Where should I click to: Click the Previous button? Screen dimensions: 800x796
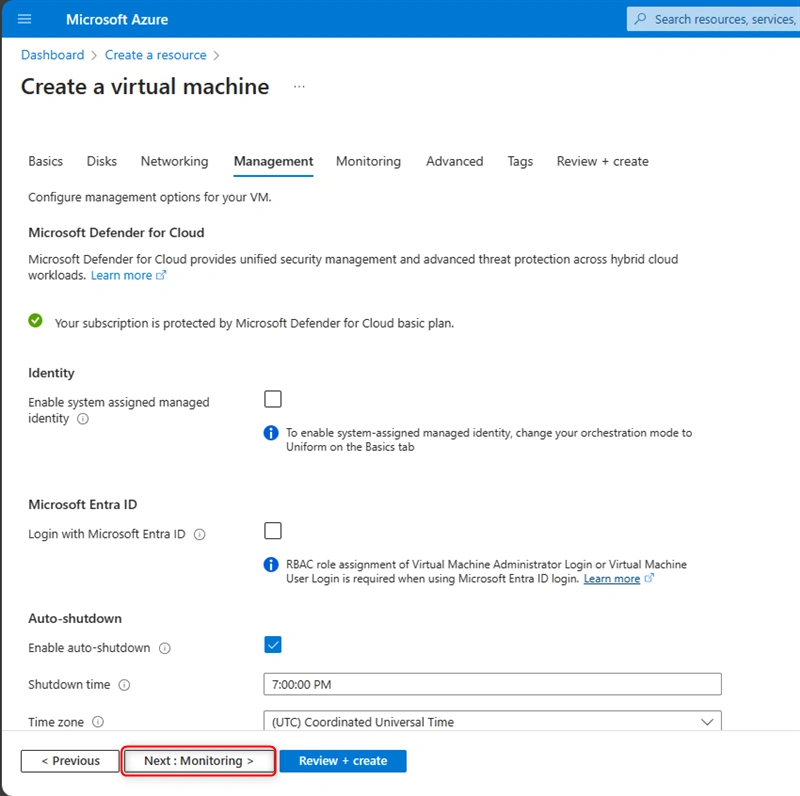[70, 761]
